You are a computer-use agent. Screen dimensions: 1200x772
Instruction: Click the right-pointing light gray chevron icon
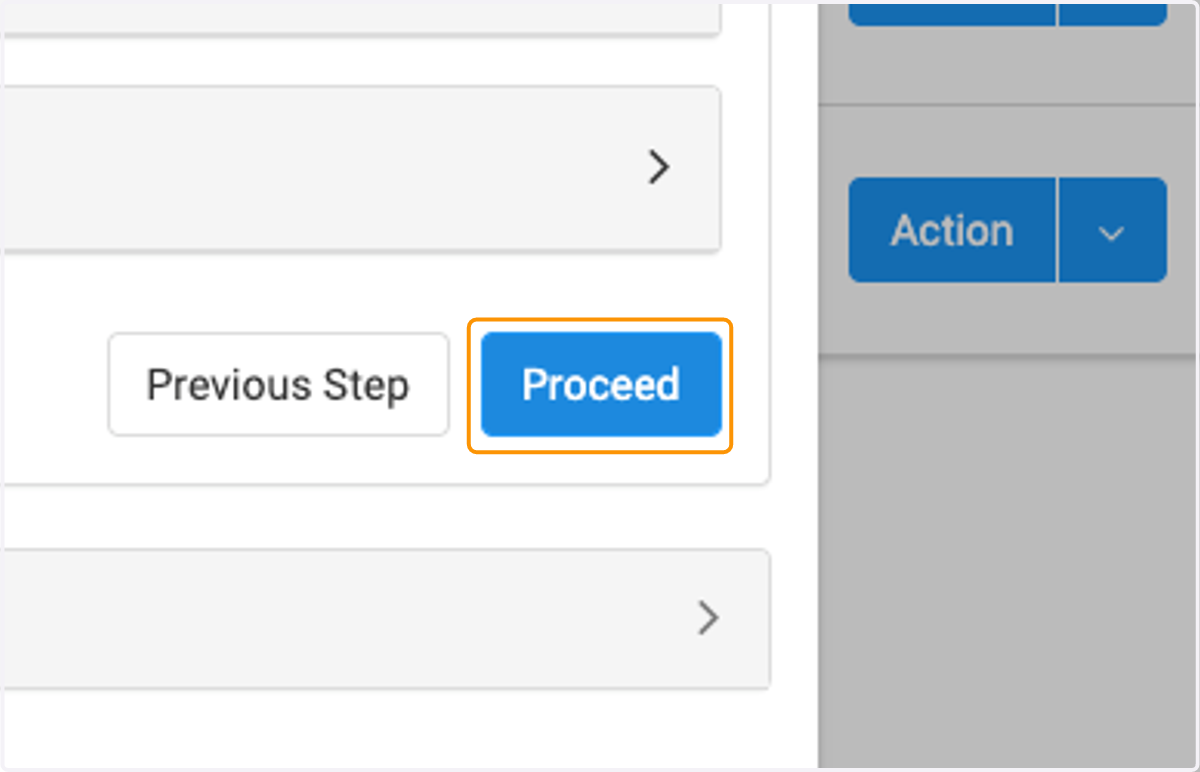[708, 618]
